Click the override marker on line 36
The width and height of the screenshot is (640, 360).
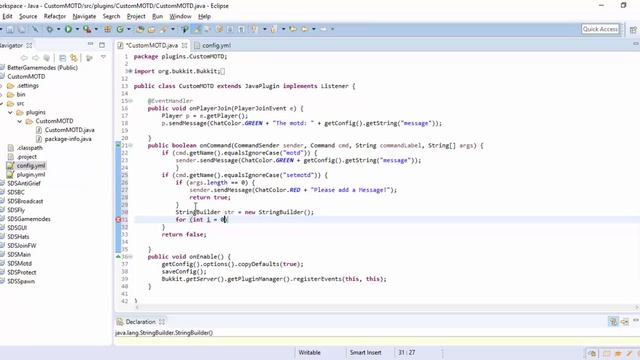pos(118,256)
